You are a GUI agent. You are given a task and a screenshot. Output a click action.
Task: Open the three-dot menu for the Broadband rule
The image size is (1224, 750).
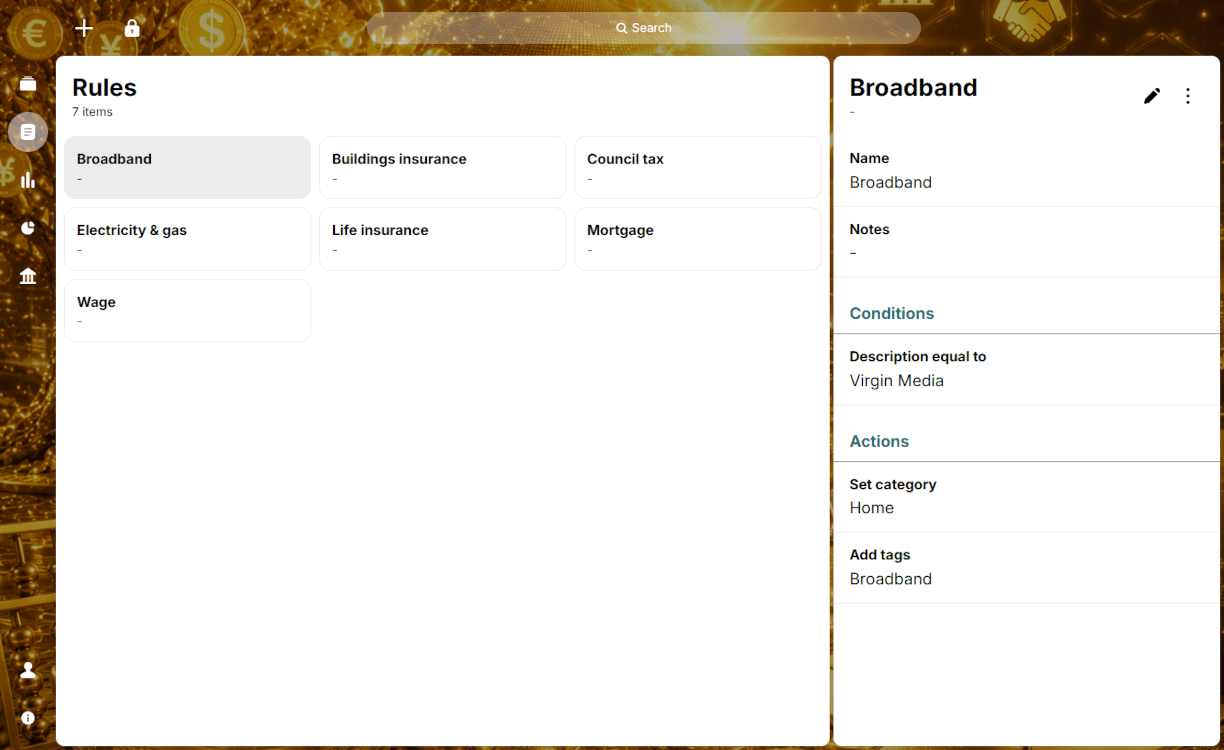[1188, 96]
